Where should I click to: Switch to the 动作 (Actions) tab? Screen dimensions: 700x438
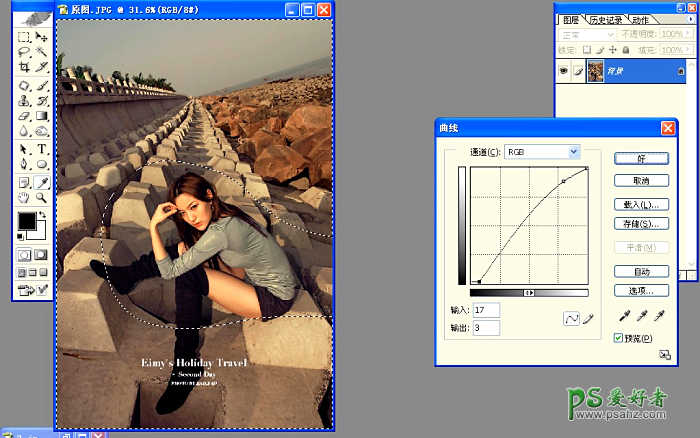pyautogui.click(x=640, y=19)
